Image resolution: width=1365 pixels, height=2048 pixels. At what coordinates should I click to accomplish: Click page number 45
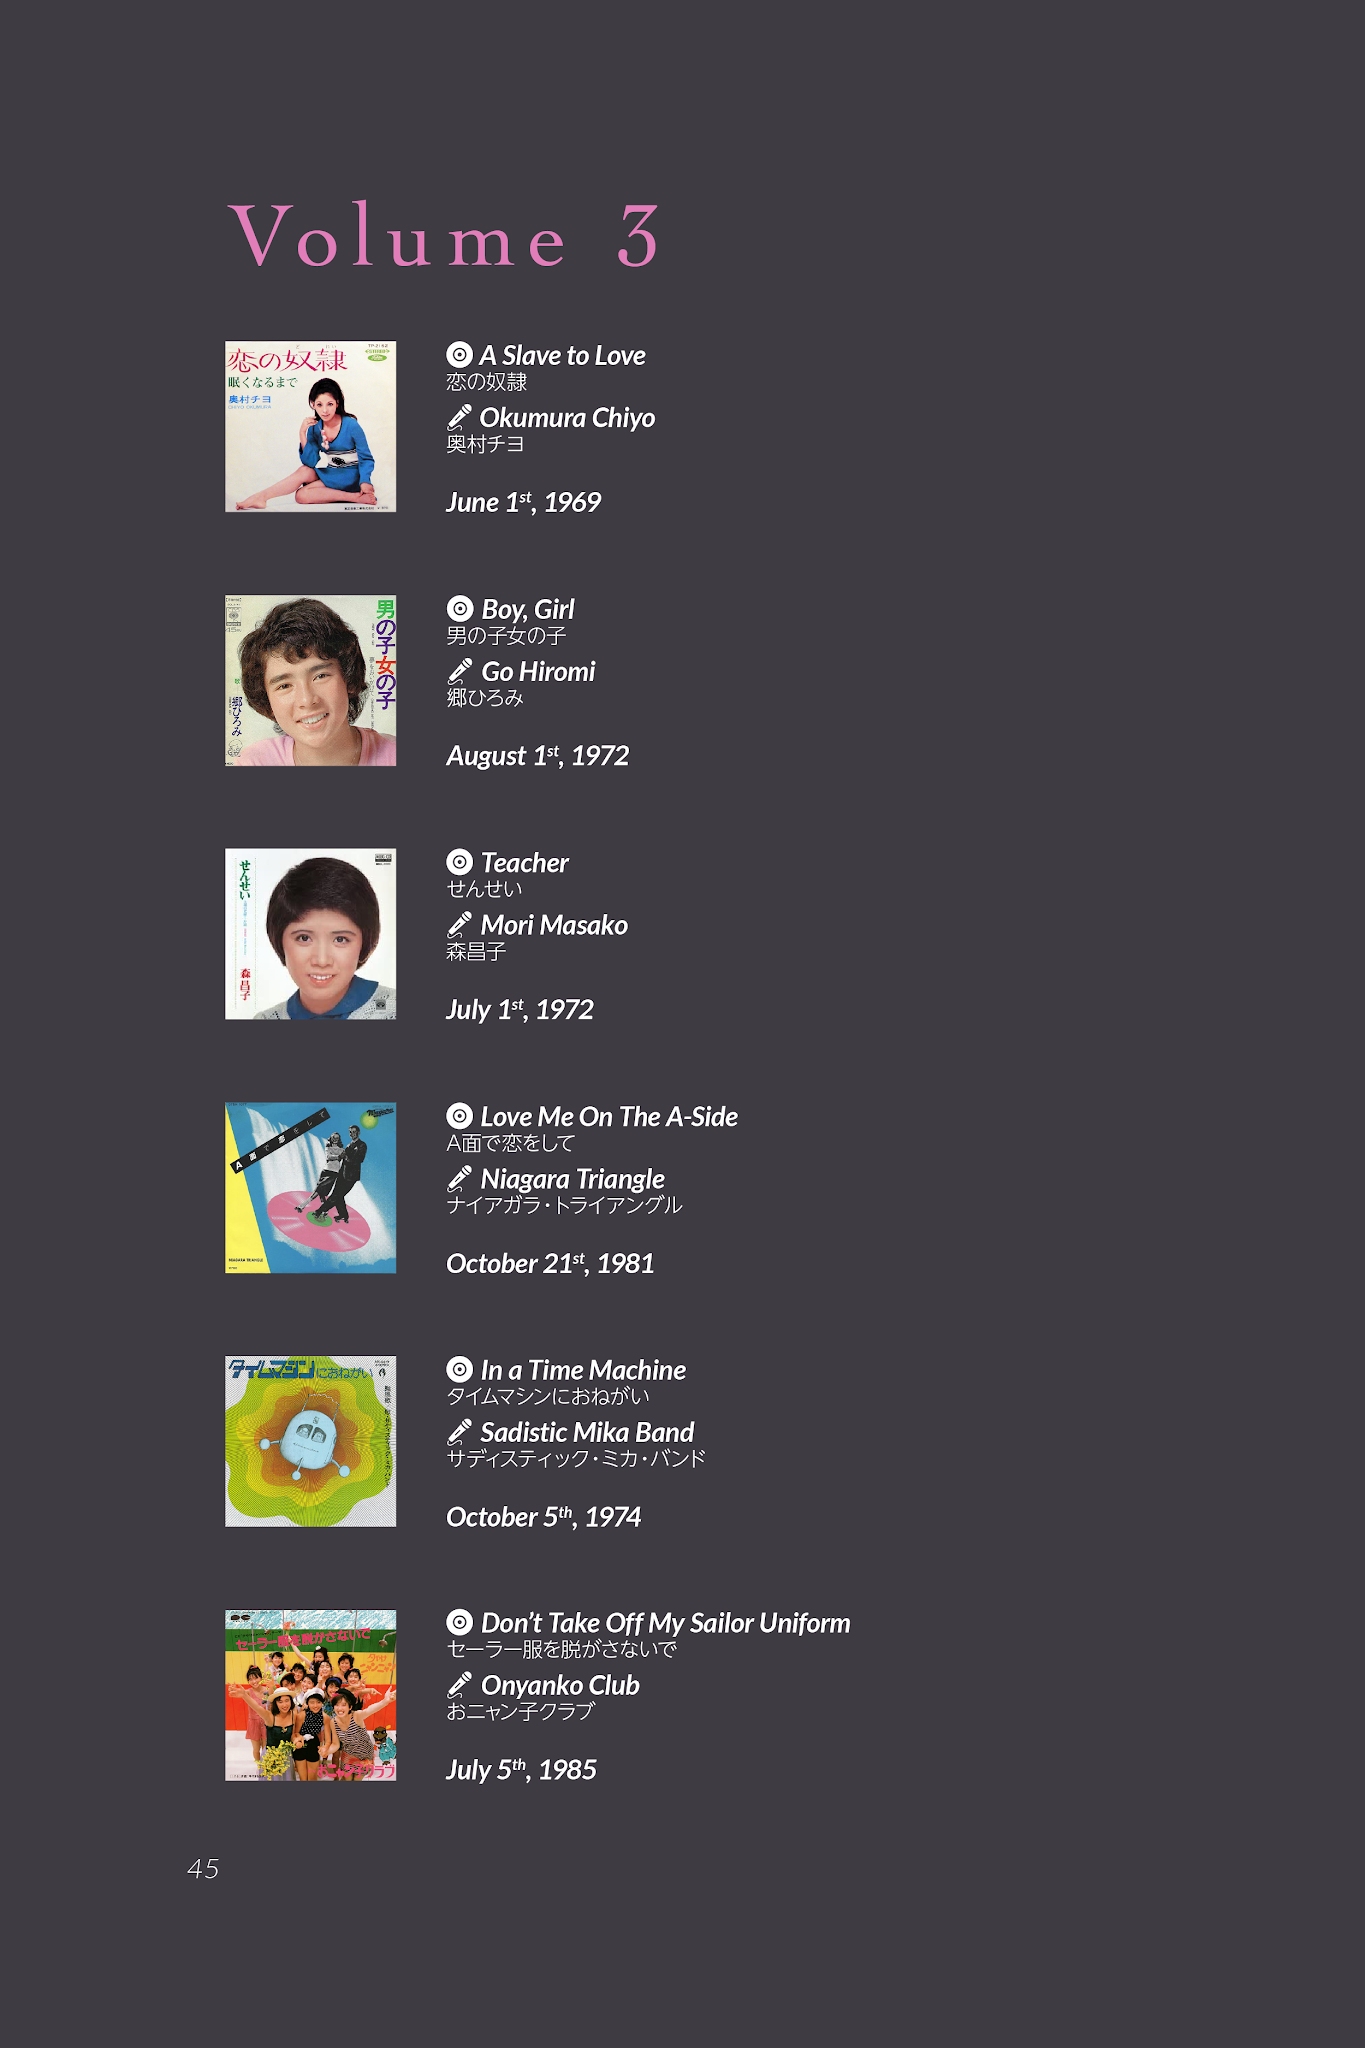(203, 1869)
